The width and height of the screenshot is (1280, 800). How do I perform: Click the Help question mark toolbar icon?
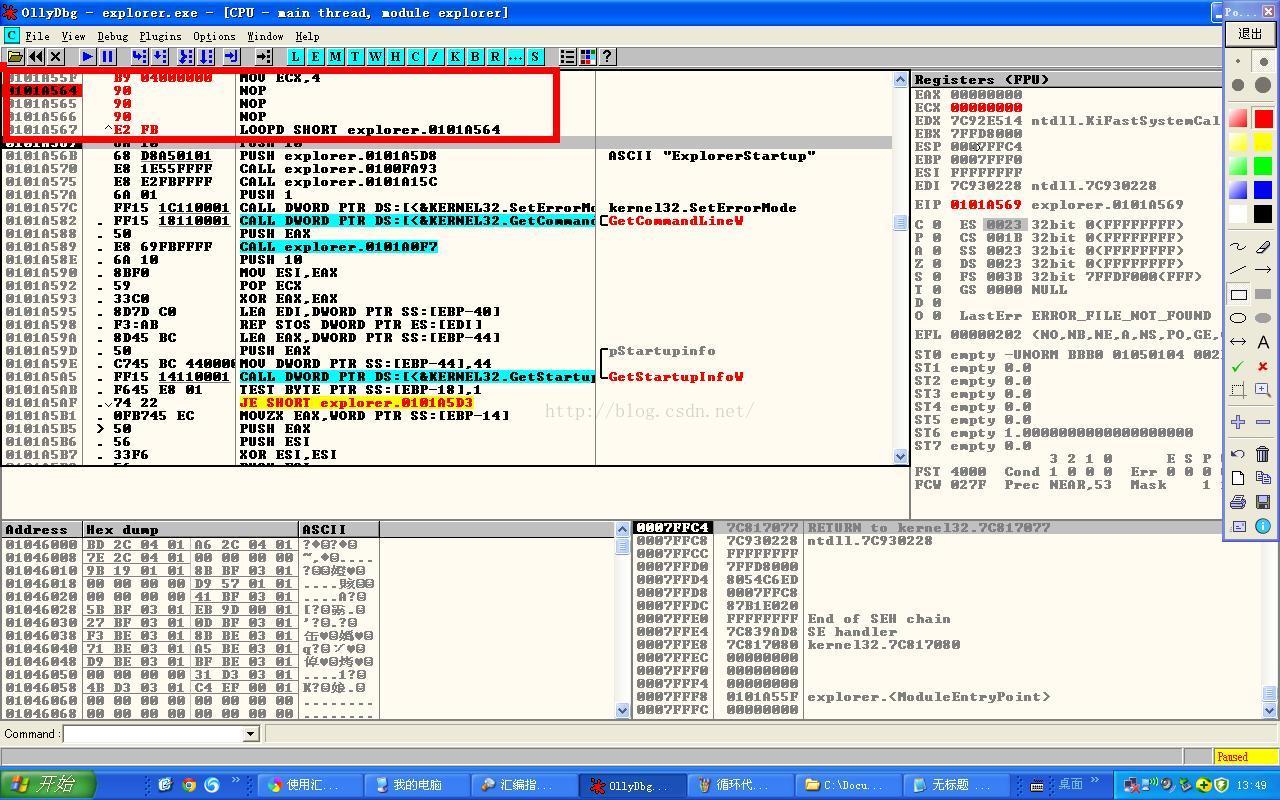[607, 57]
